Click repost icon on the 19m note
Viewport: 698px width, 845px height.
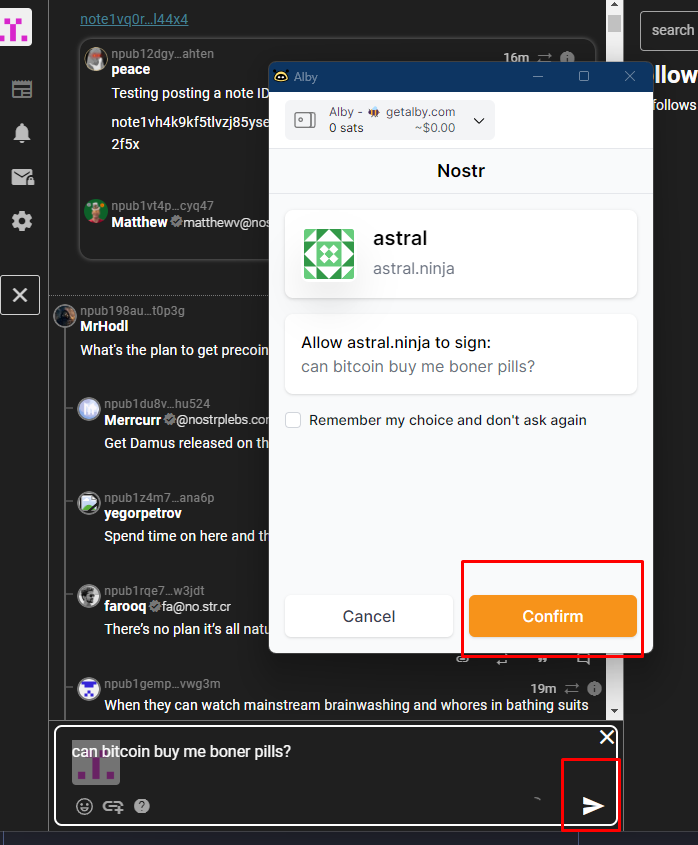(x=571, y=688)
